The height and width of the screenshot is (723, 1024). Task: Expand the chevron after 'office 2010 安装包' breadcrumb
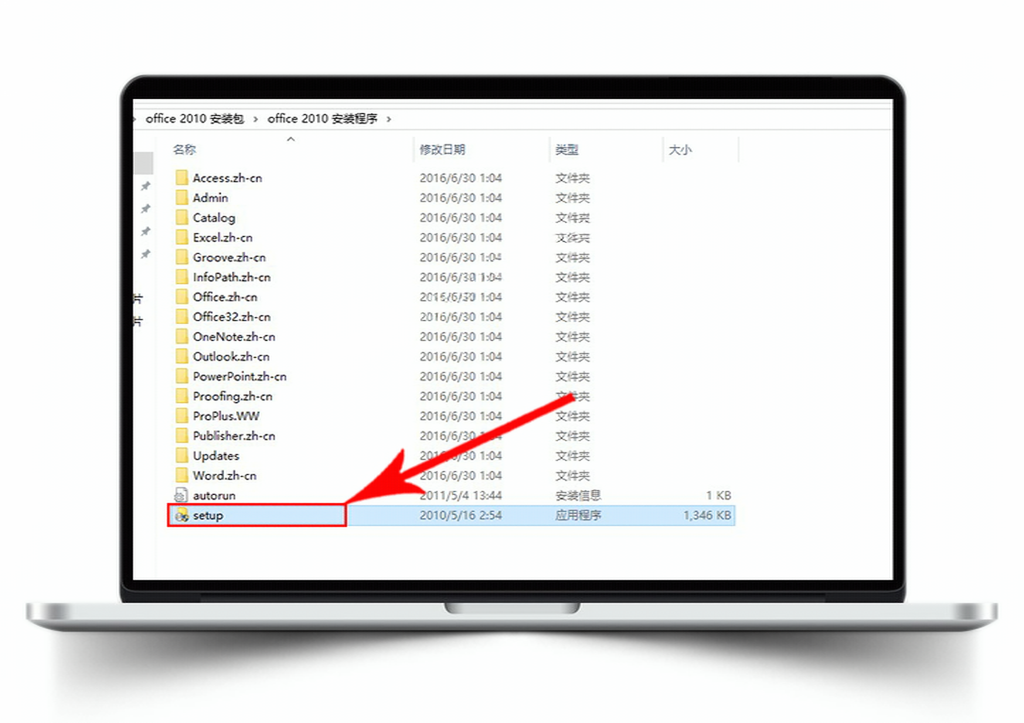(x=255, y=119)
